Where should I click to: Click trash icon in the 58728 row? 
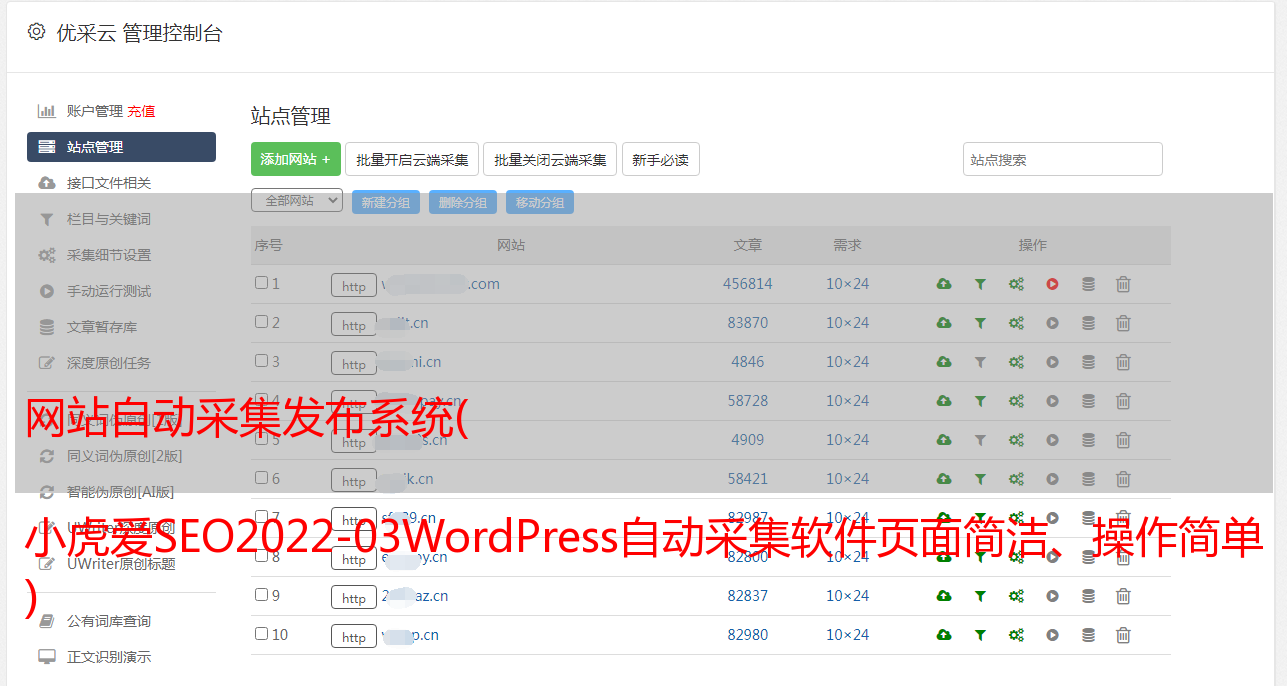[x=1123, y=401]
